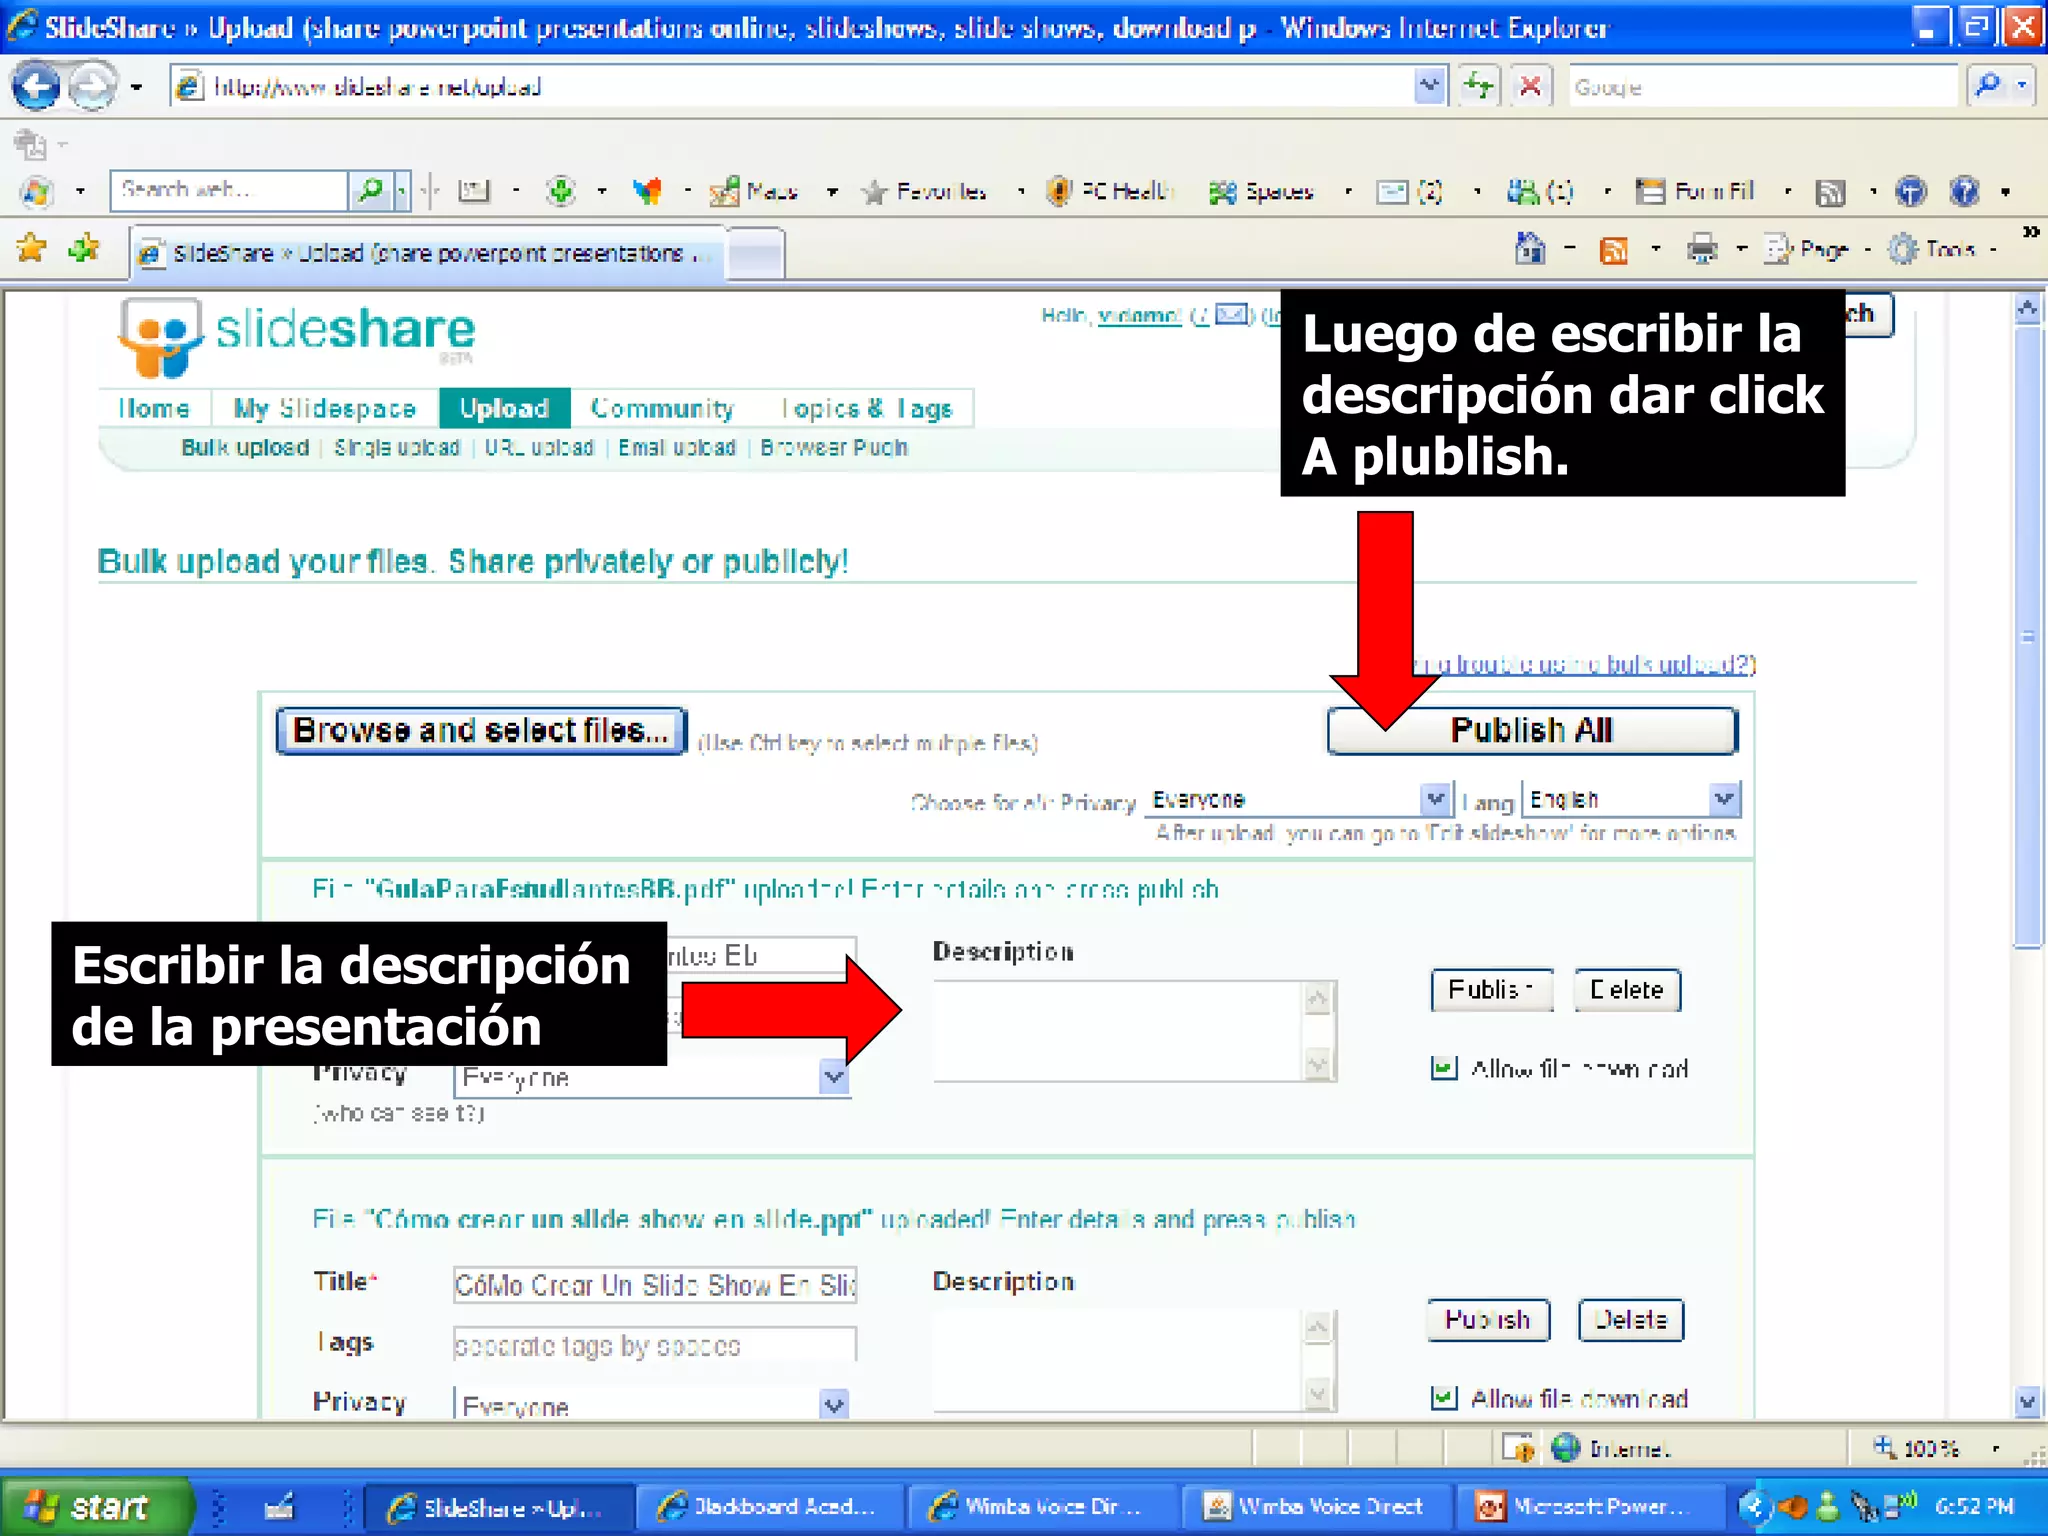Click the MSN butterfly toolbar icon
The image size is (2048, 1536).
coord(648,190)
